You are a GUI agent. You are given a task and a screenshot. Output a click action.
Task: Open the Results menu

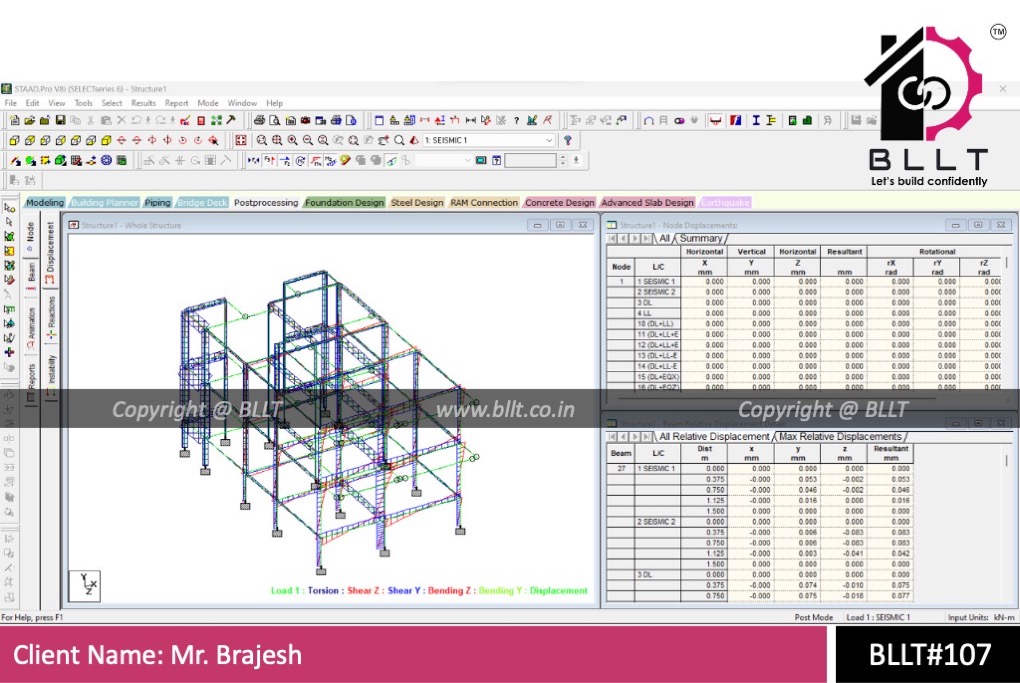click(x=143, y=103)
